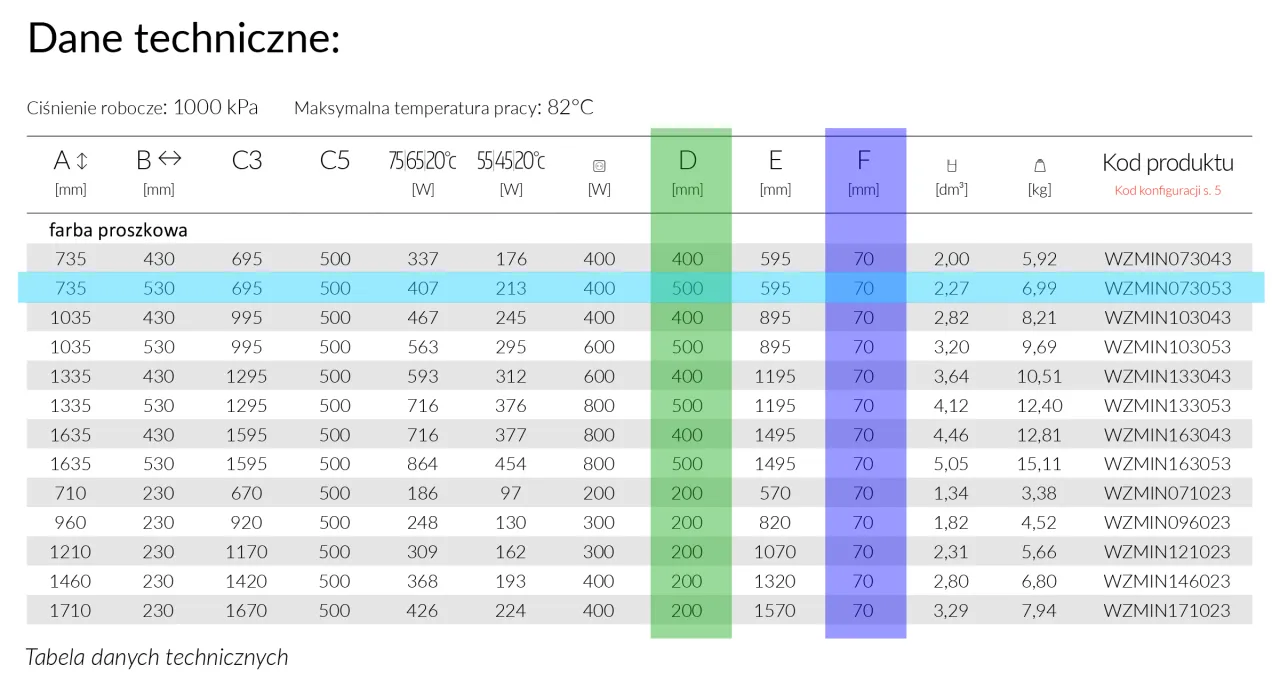Click the vertical height arrow beside A
This screenshot has height=698, width=1280.
(82, 161)
